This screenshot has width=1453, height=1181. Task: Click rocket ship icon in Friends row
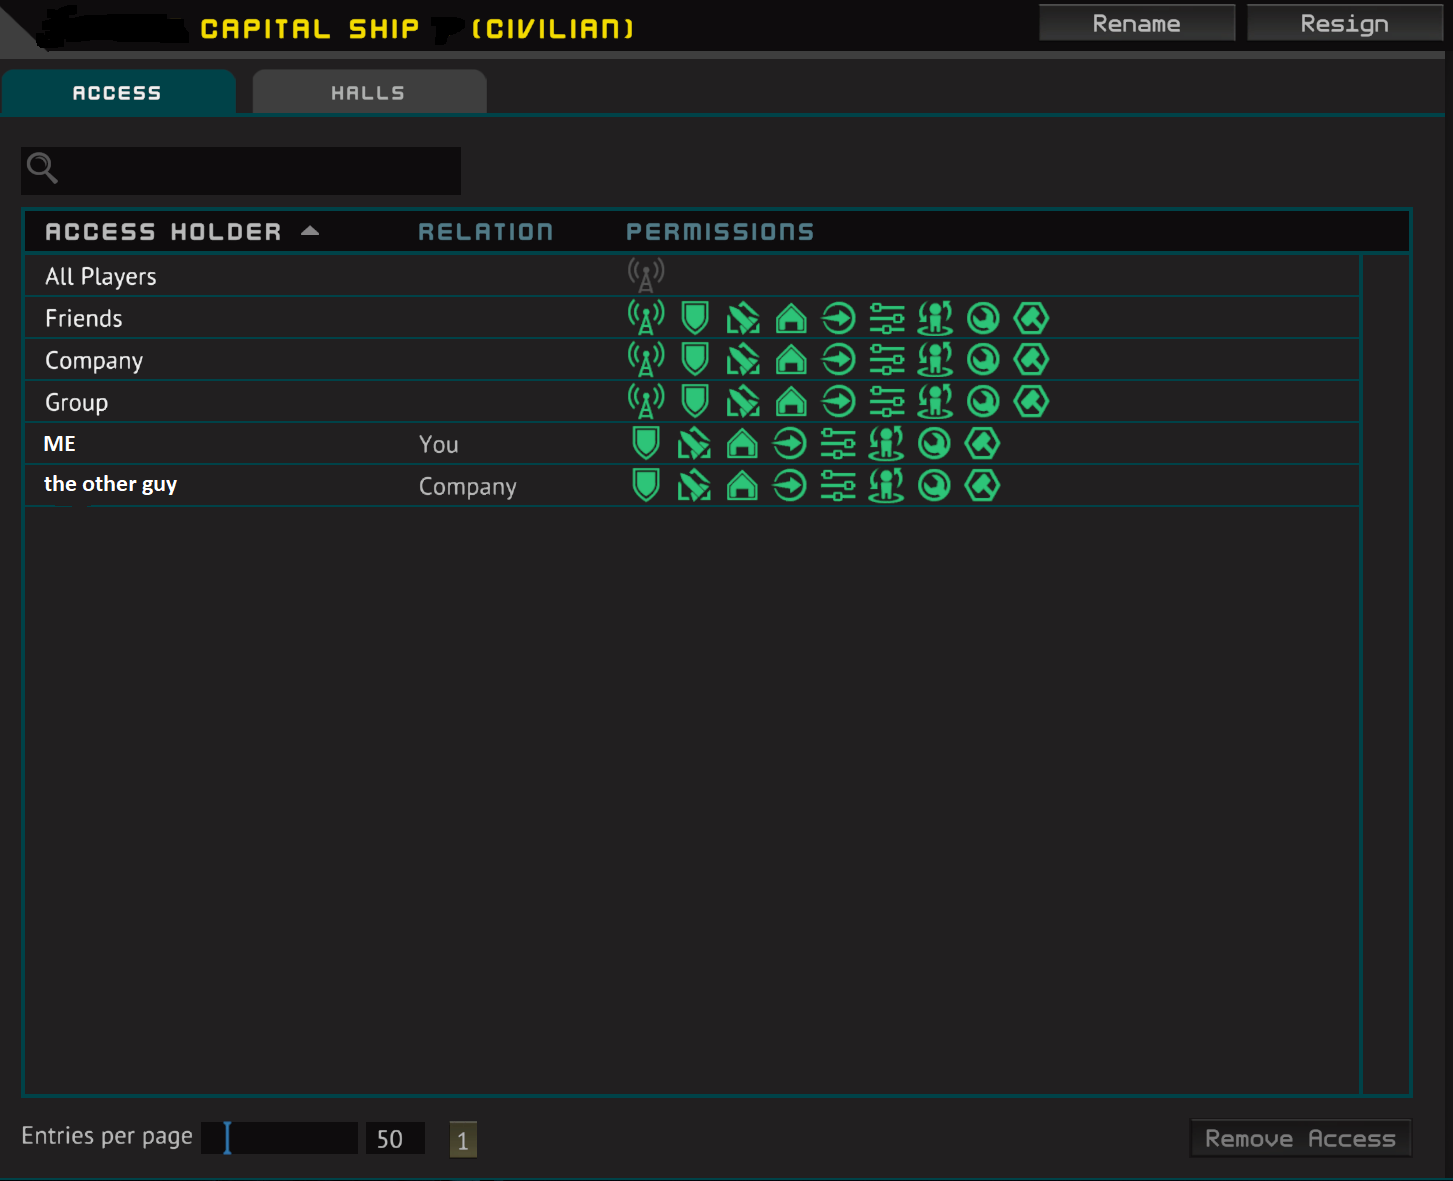tap(743, 319)
